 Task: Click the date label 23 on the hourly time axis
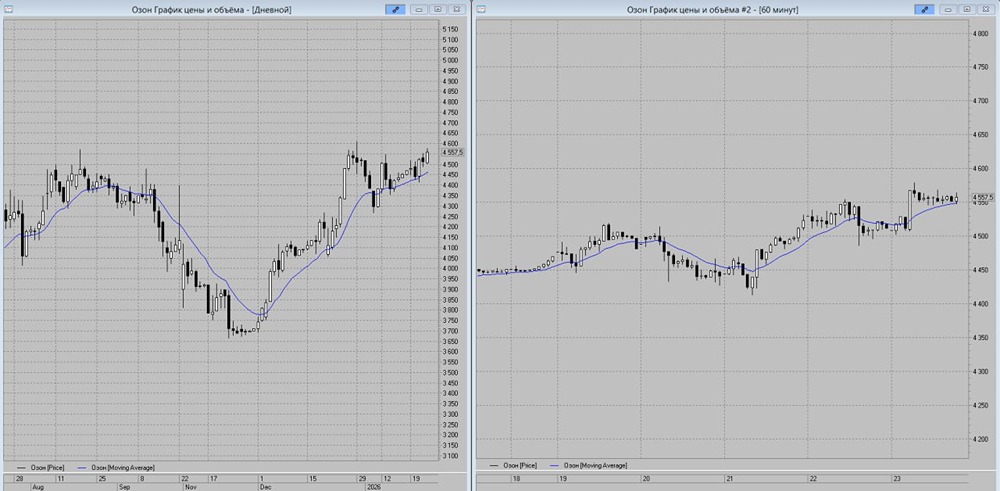coord(895,478)
